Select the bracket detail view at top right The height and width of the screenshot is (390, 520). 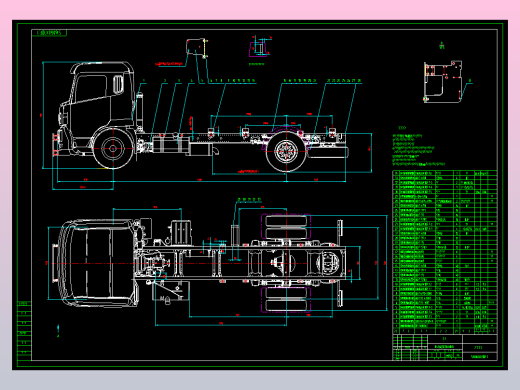(443, 81)
